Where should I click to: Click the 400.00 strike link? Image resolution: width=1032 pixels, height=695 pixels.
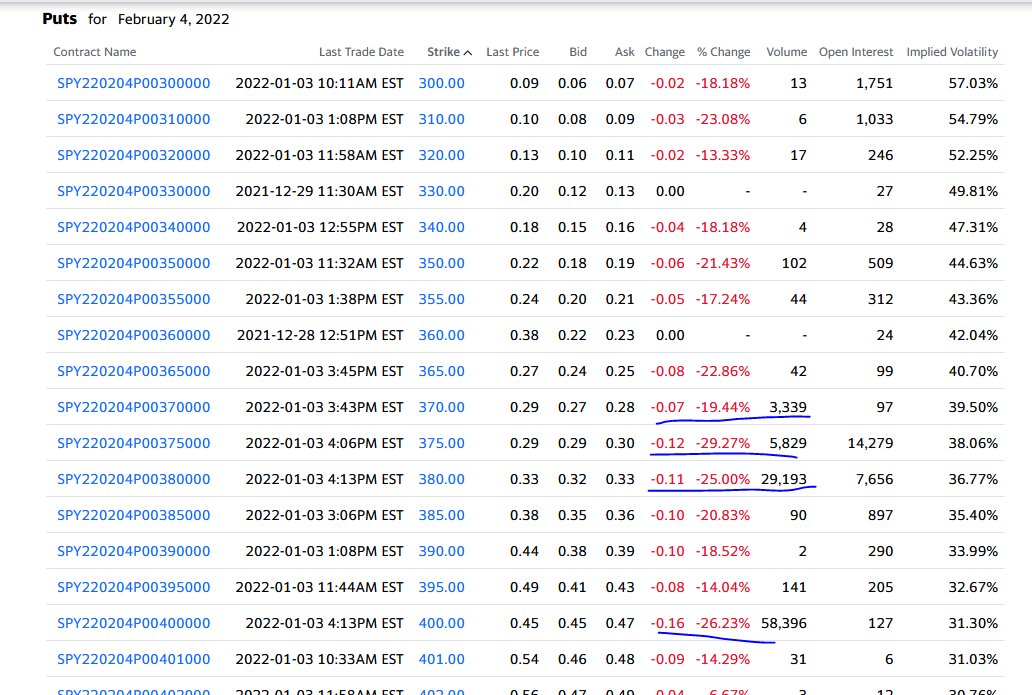442,623
